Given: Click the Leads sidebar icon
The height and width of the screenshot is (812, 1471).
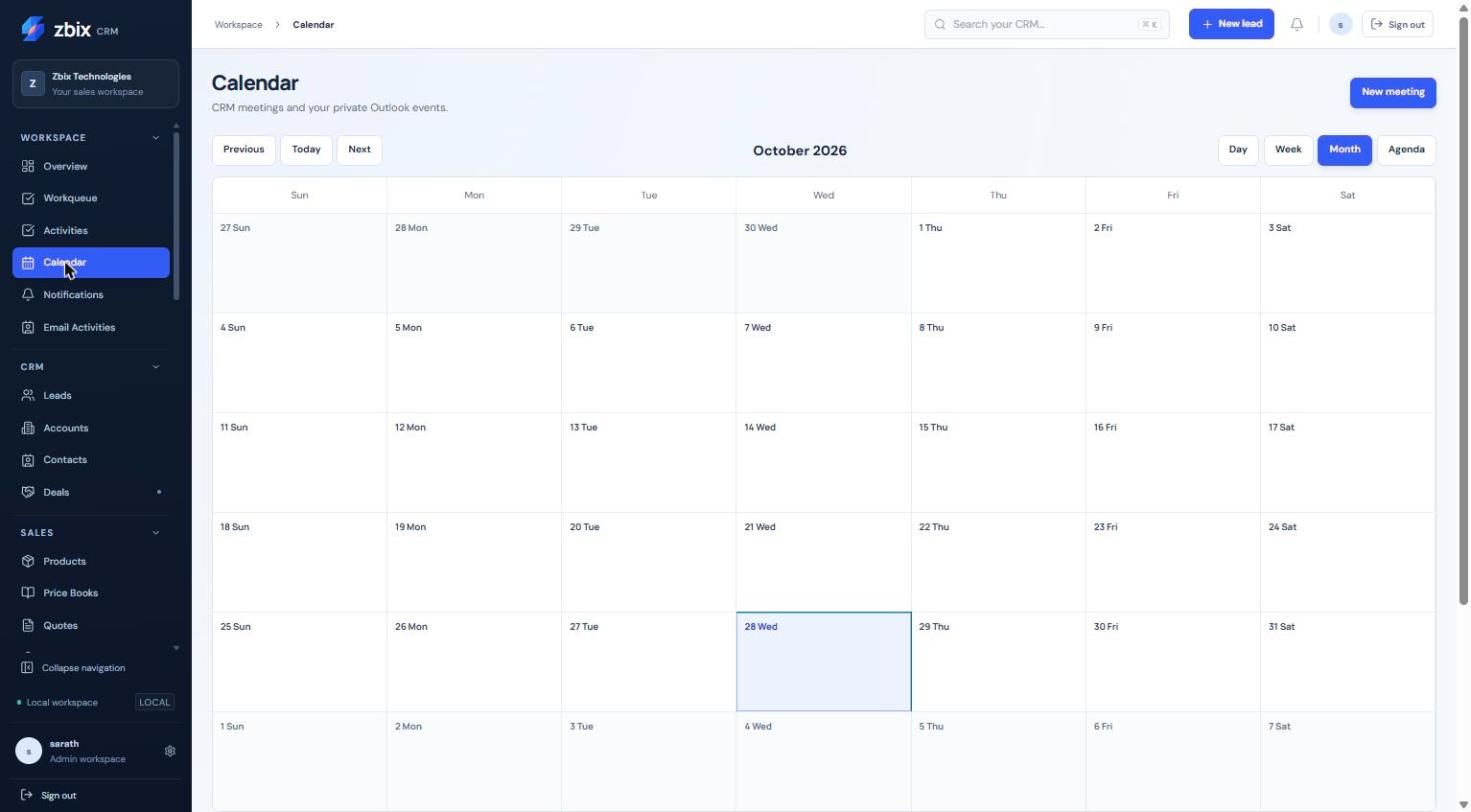Looking at the screenshot, I should (x=28, y=395).
